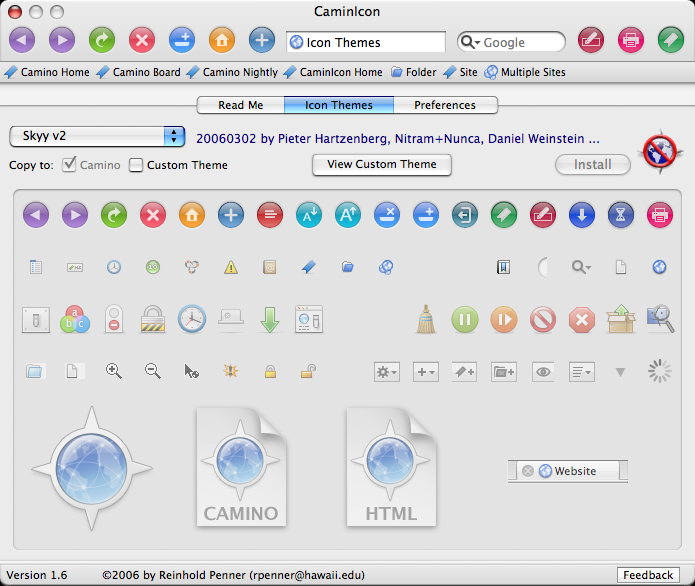Select the zoom-out magnifier icon
Viewport: 695px width, 586px height.
153,371
